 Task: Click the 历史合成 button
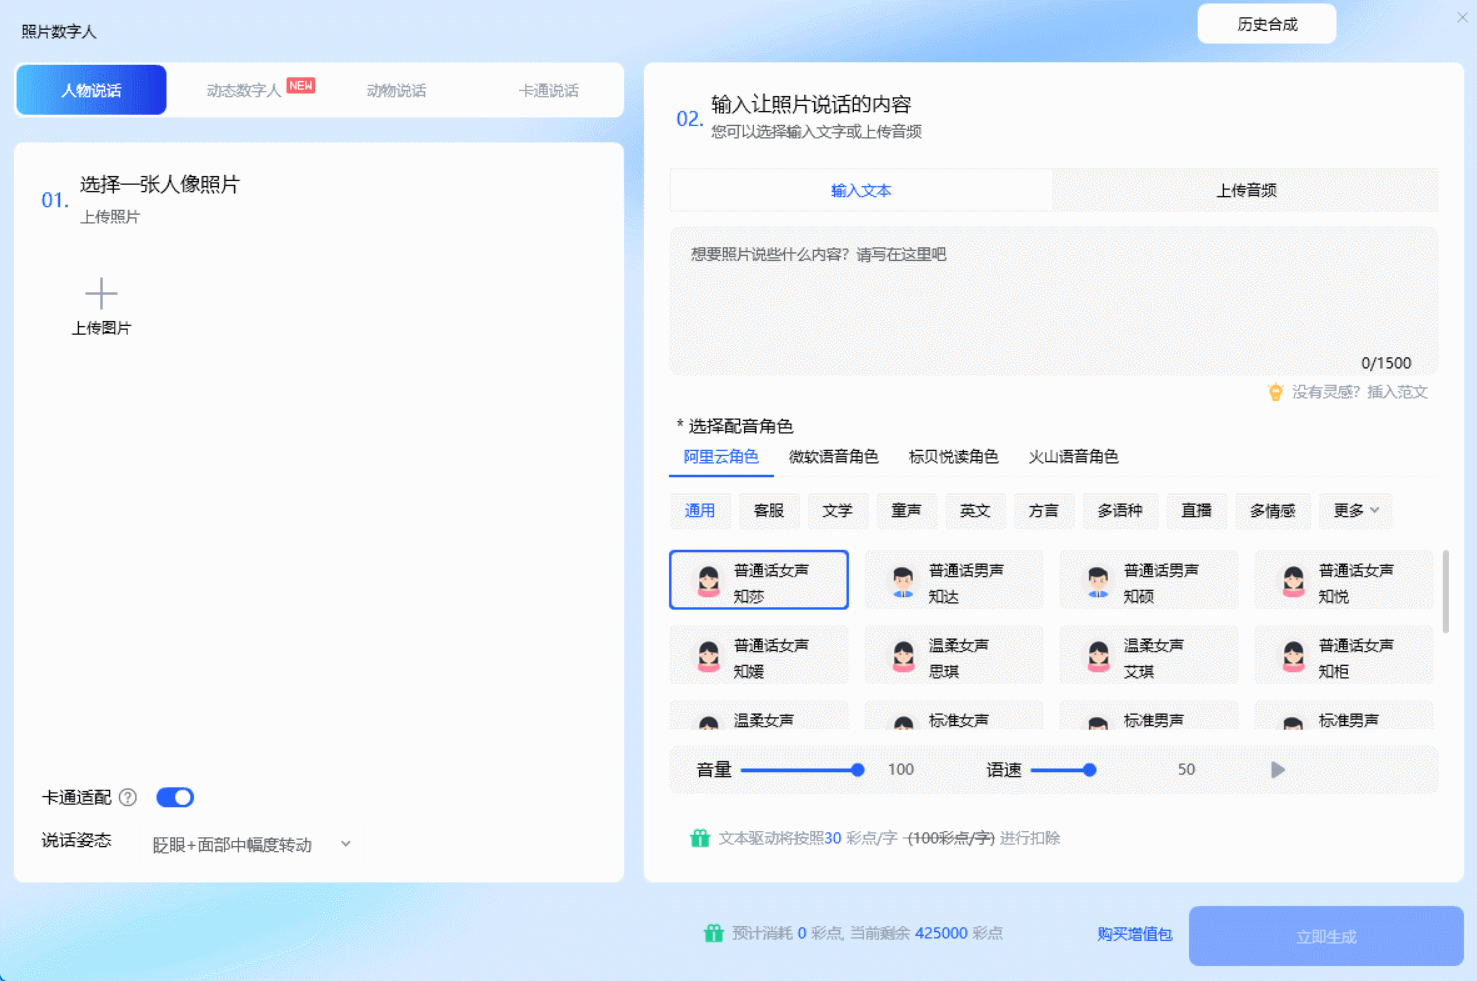pos(1267,22)
